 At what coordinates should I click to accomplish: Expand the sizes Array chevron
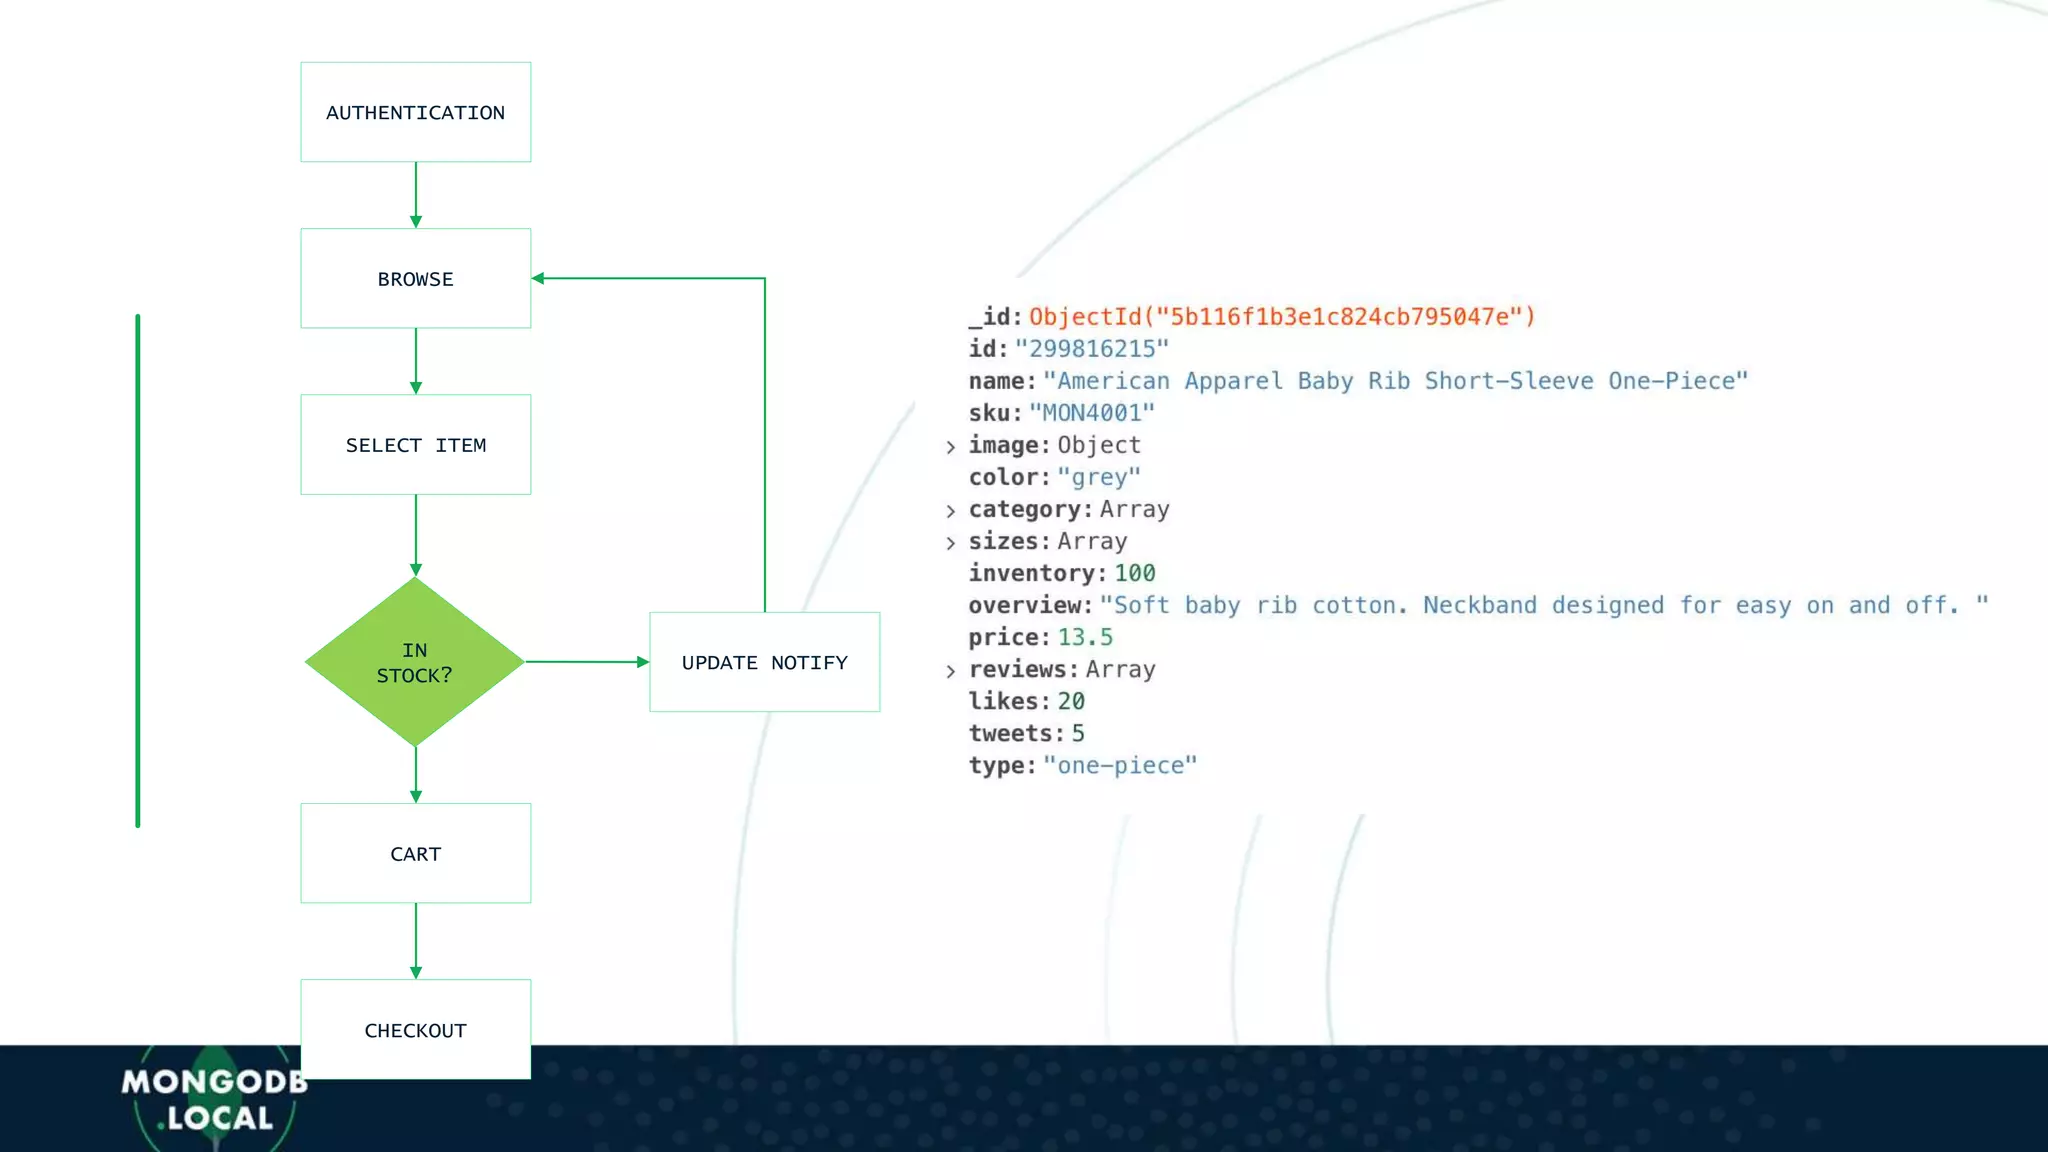[x=950, y=543]
